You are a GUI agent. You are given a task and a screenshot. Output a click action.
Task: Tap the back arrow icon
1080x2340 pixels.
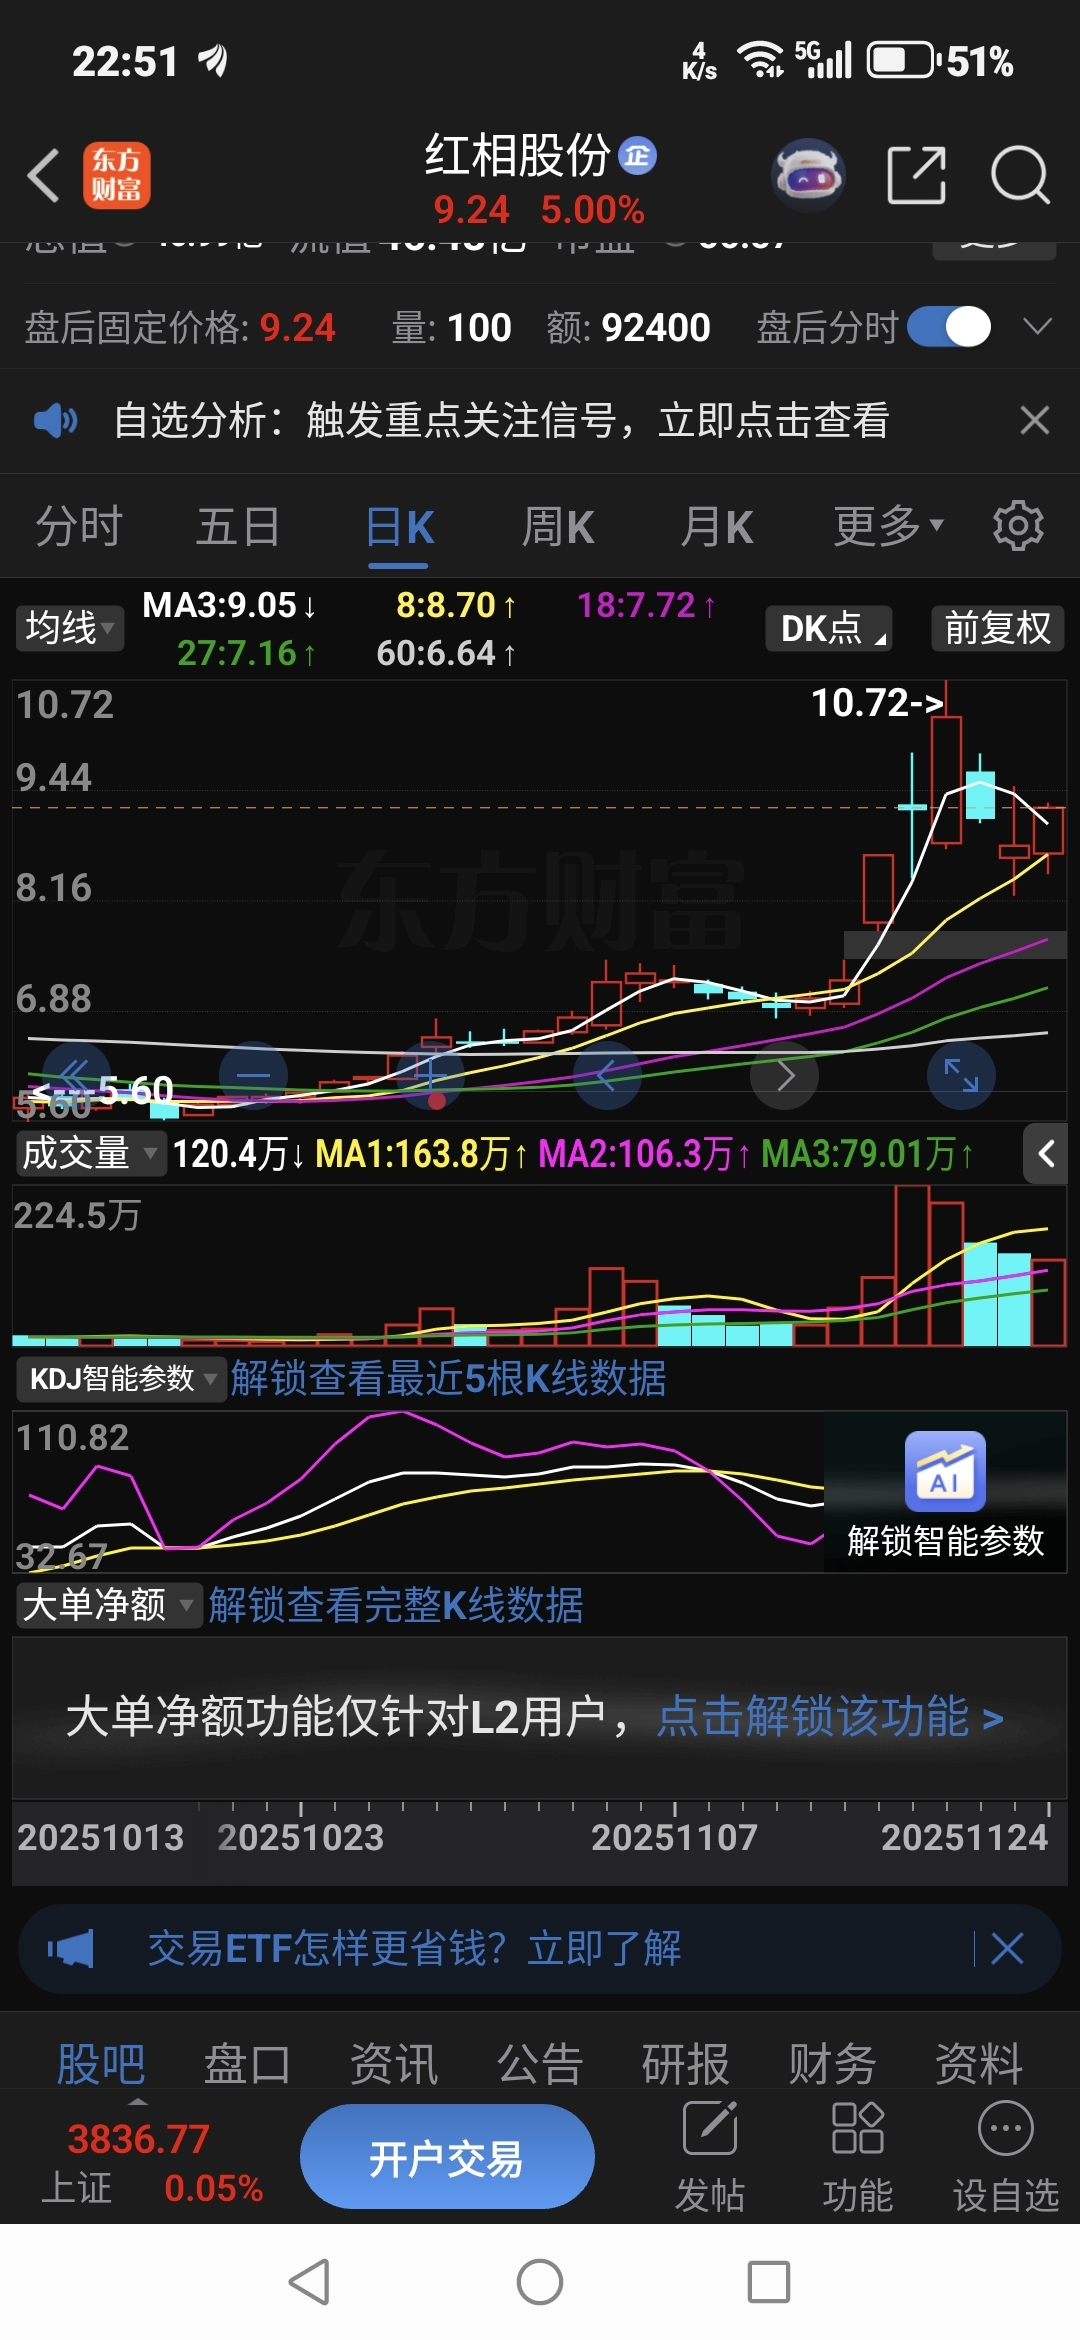(x=43, y=176)
